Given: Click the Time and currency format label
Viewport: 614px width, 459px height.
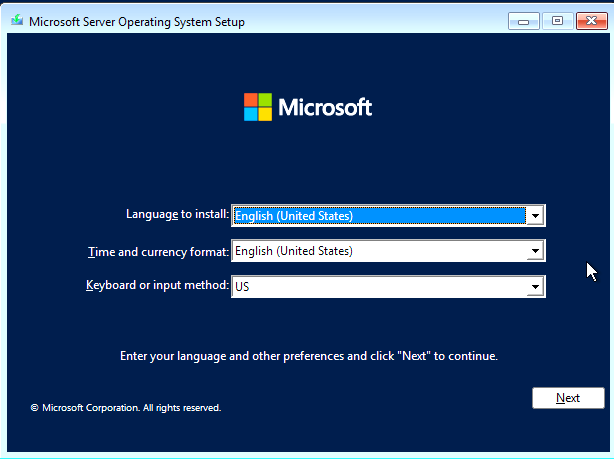Looking at the screenshot, I should (x=159, y=251).
